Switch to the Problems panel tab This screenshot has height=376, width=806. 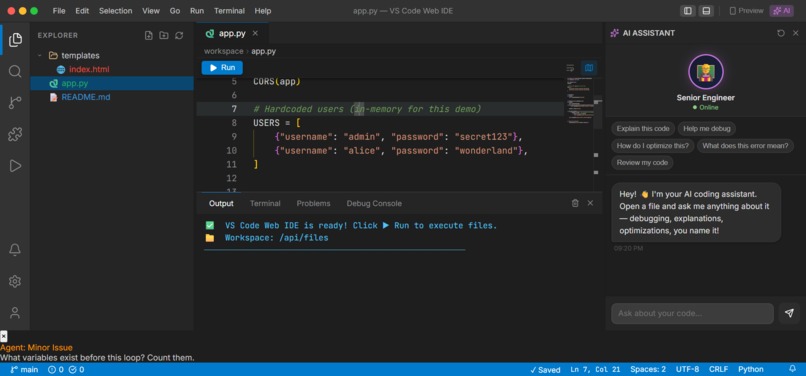[x=314, y=204]
